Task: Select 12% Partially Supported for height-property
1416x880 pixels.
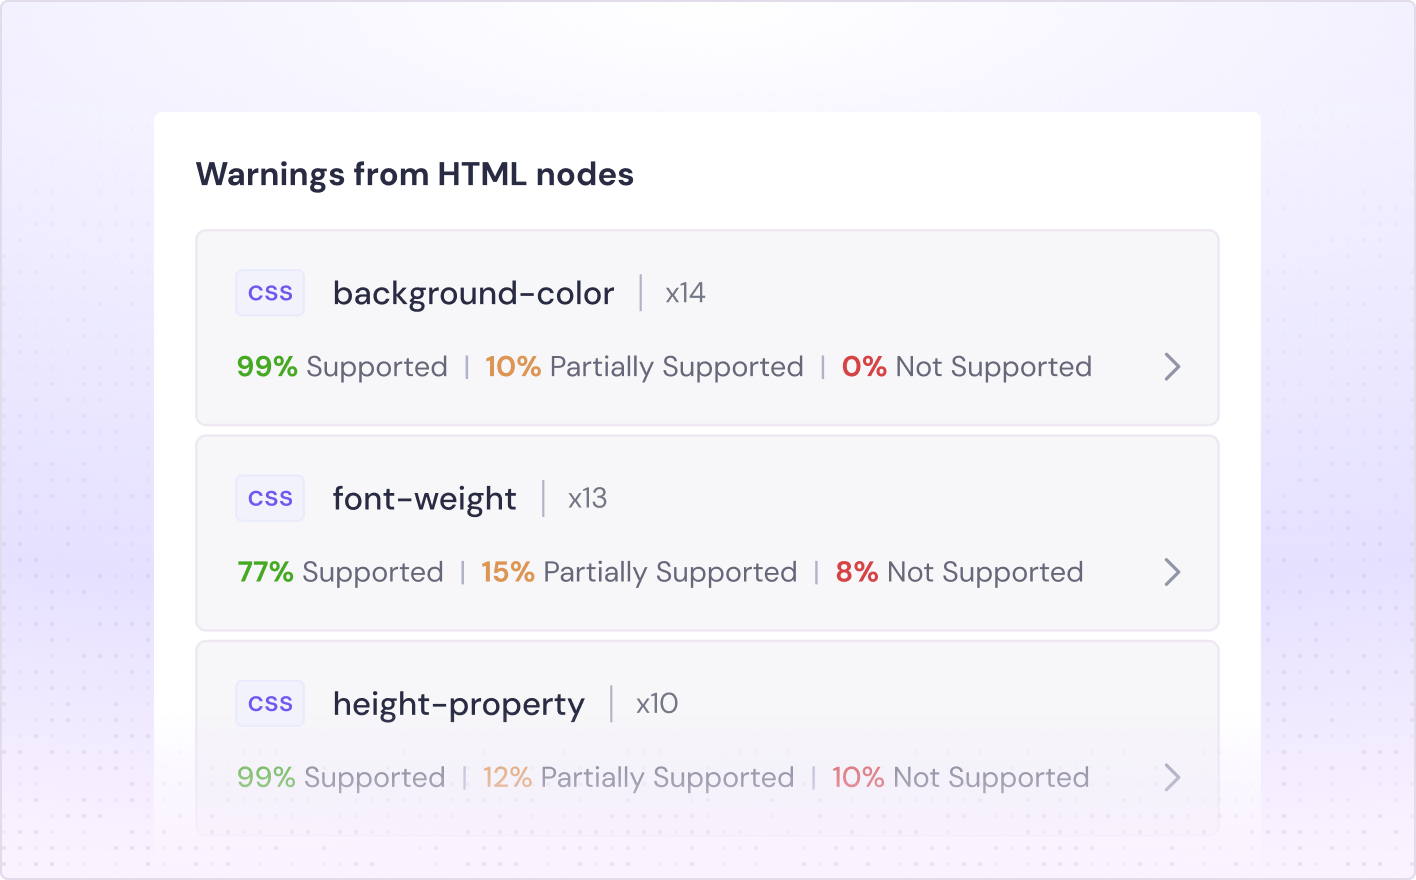Action: point(638,777)
